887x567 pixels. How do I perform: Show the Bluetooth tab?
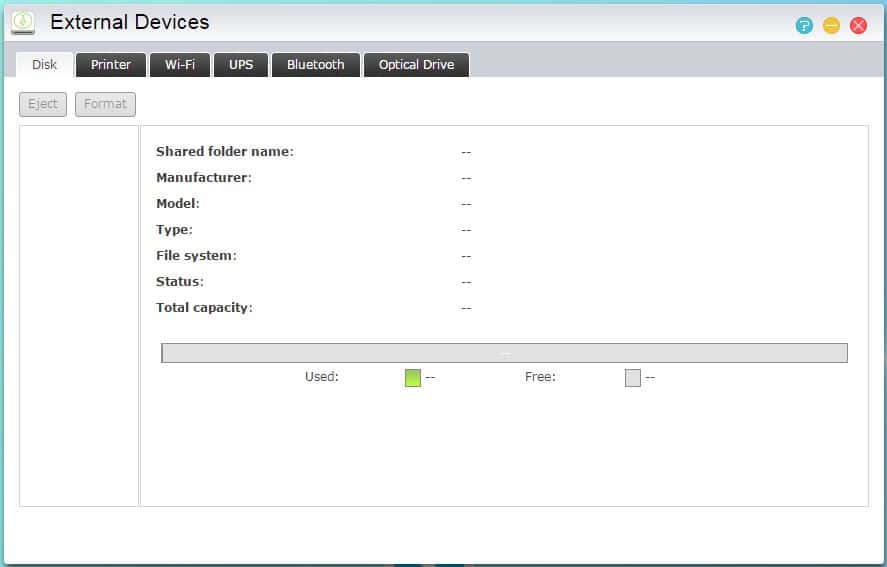[315, 65]
